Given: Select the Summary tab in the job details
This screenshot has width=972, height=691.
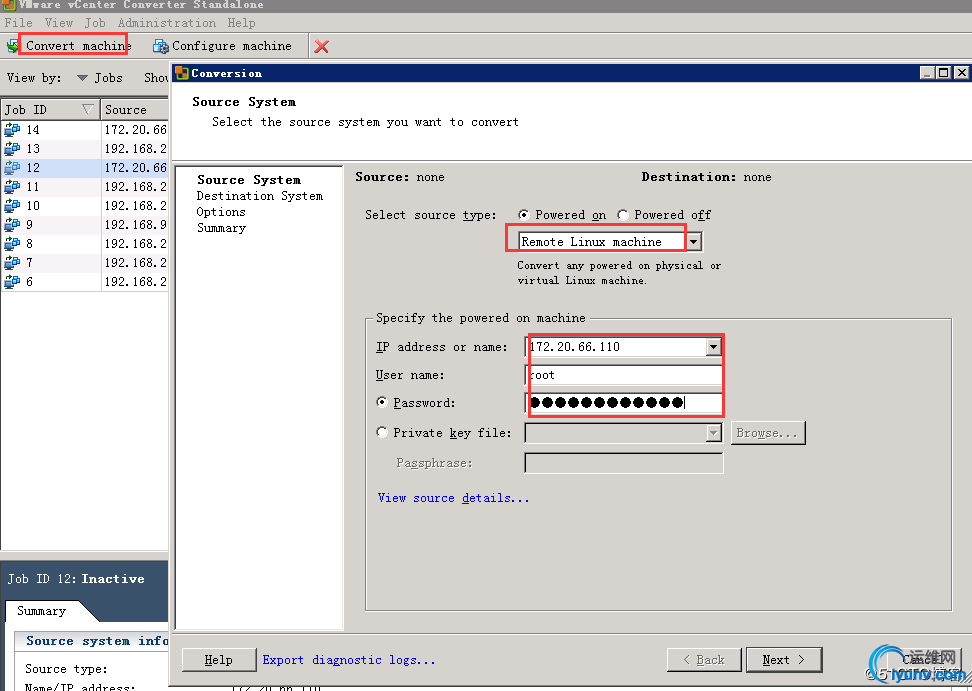Looking at the screenshot, I should [42, 611].
